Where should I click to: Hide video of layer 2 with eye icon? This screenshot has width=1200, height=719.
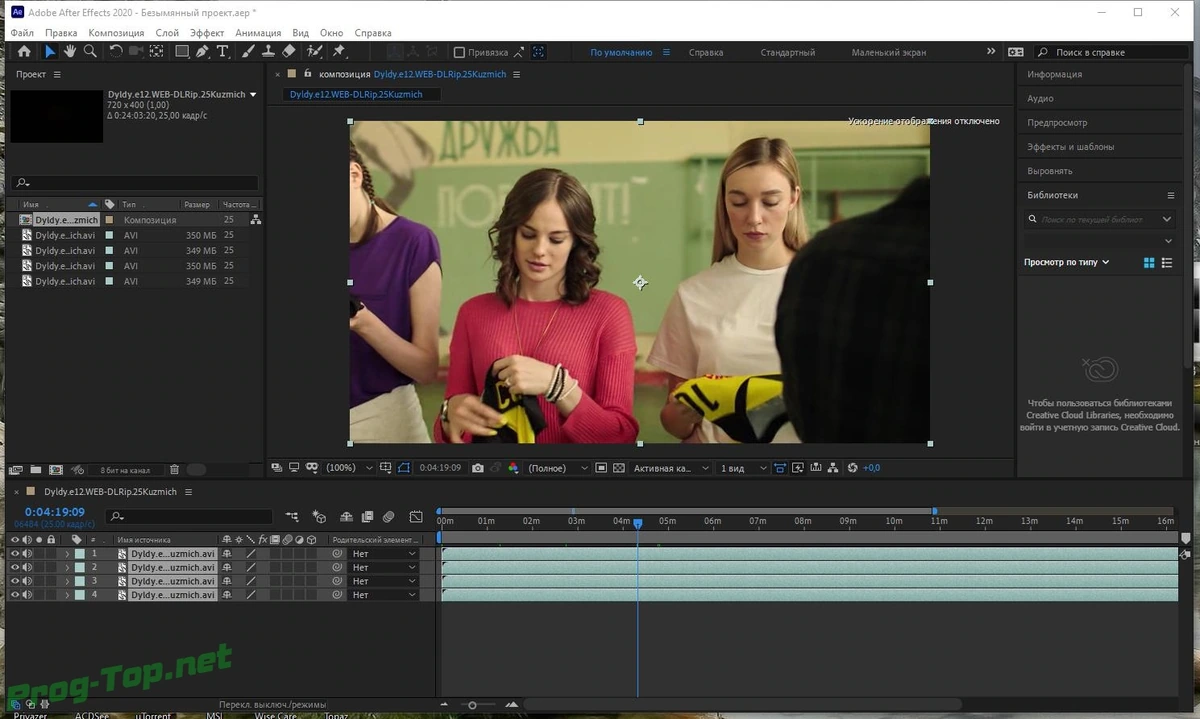[x=15, y=567]
